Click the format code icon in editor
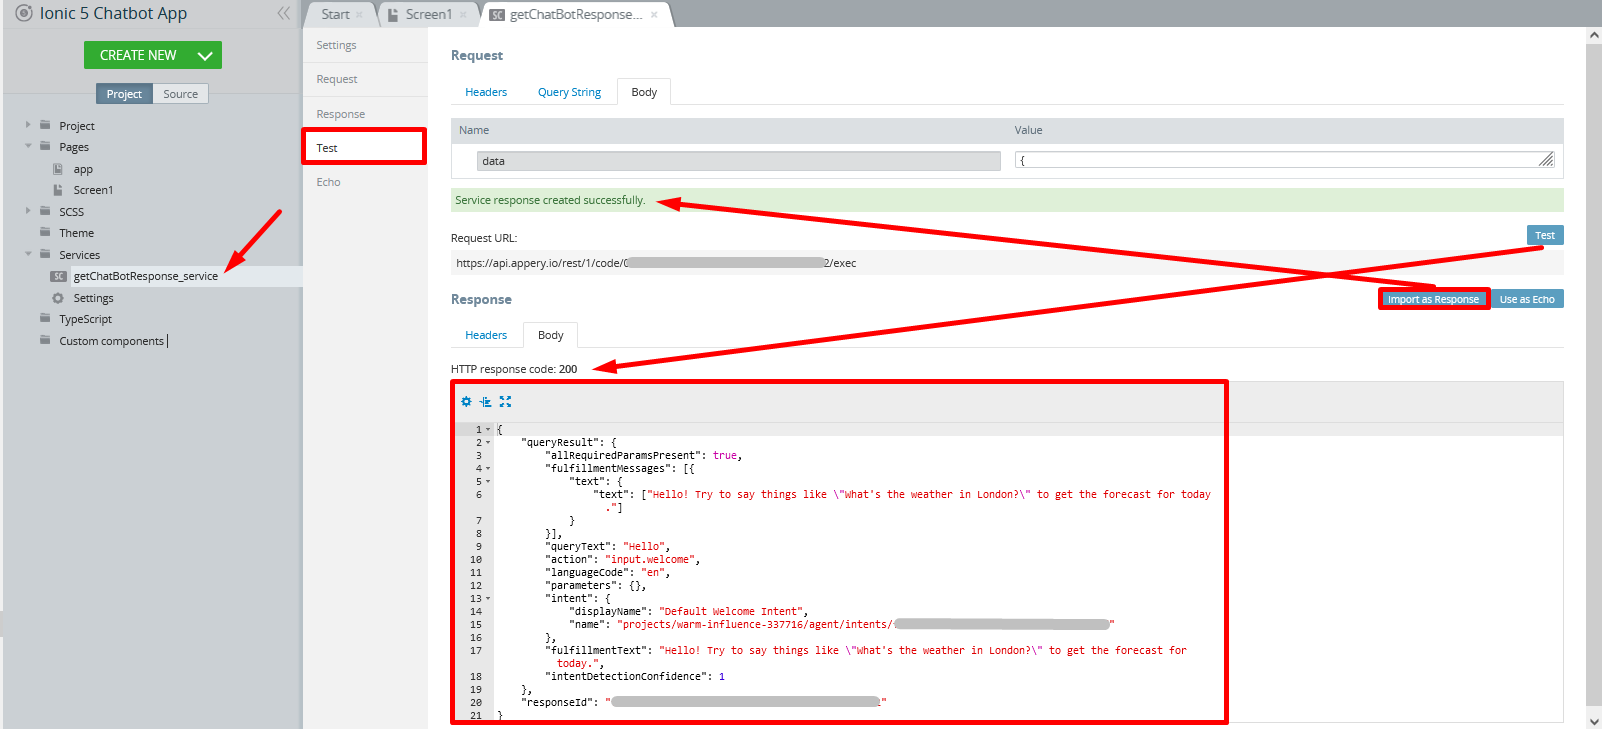Viewport: 1602px width, 729px height. (x=485, y=401)
